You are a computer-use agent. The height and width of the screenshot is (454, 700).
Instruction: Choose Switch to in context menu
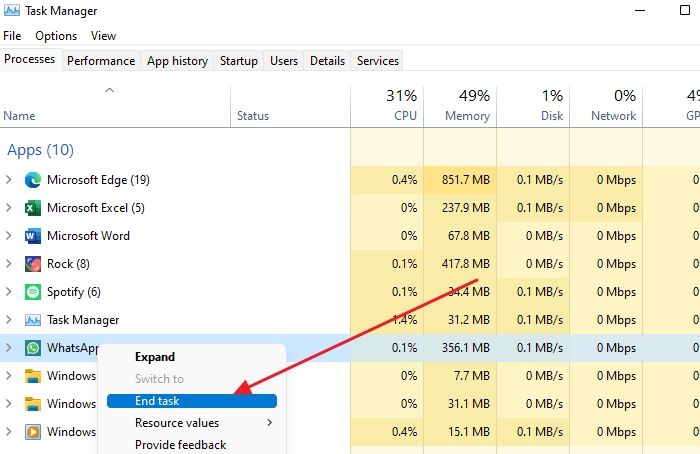192,379
